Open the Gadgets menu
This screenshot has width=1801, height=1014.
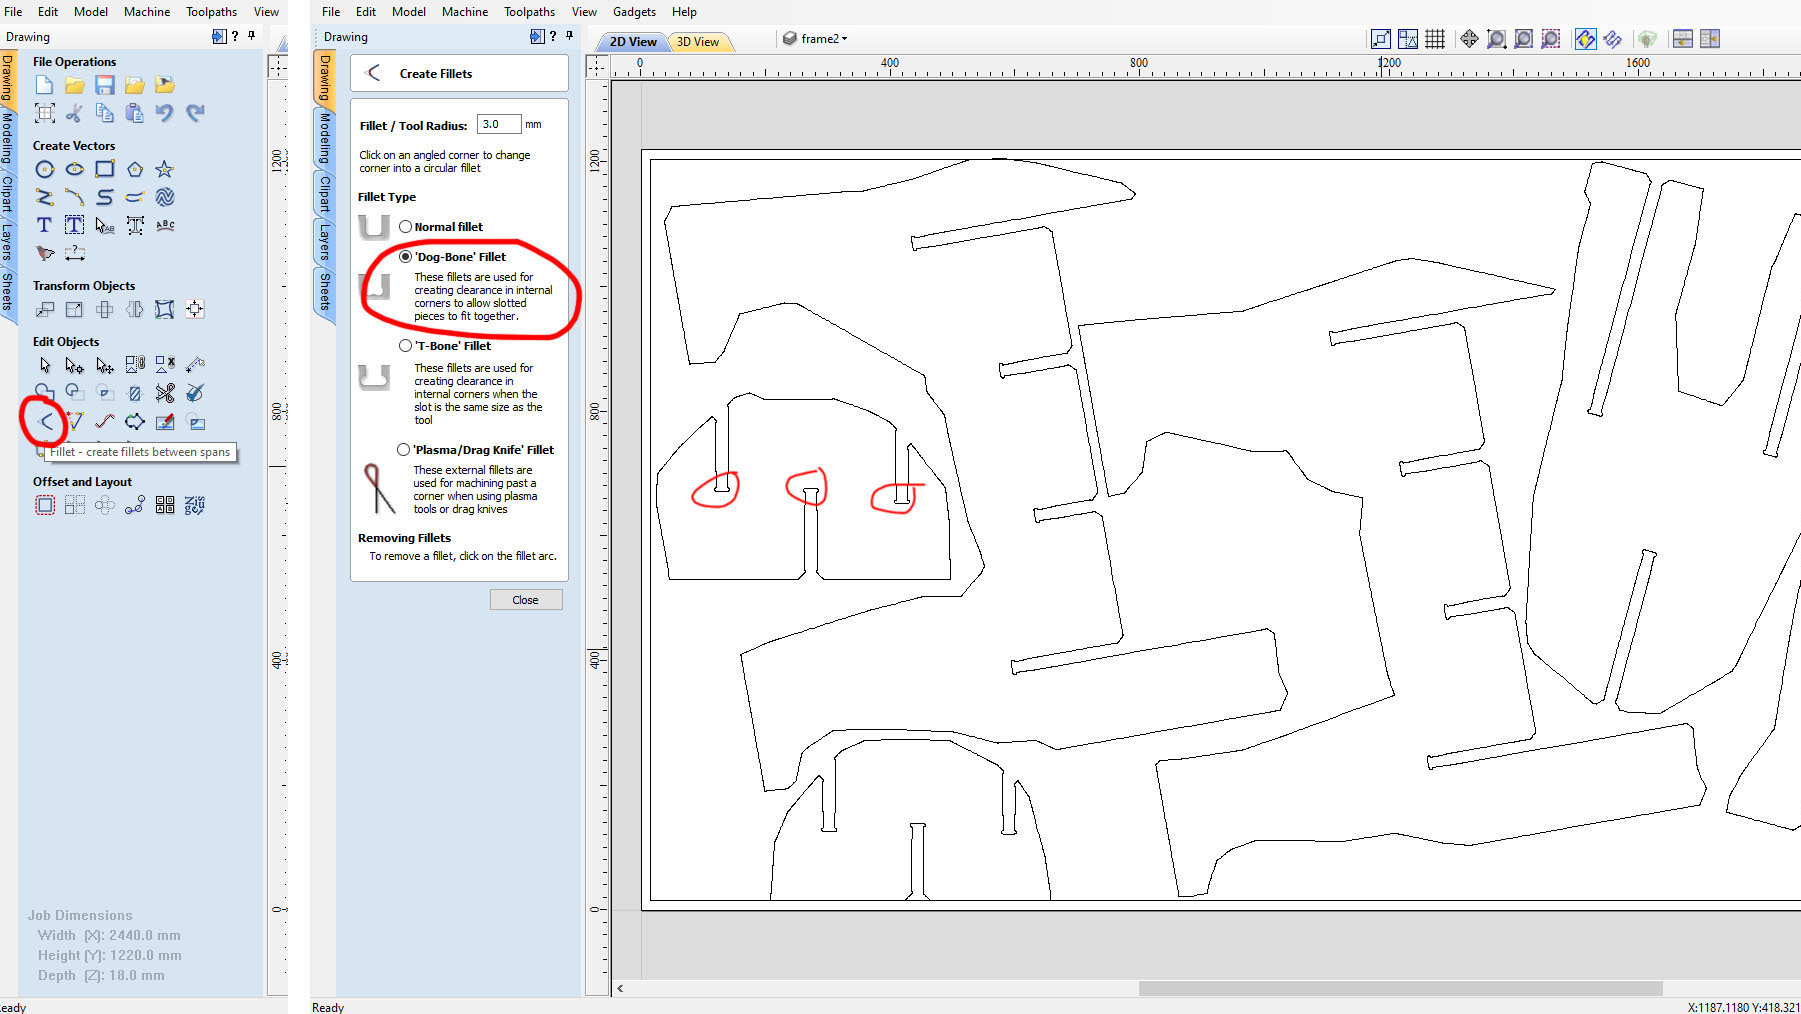(x=634, y=12)
